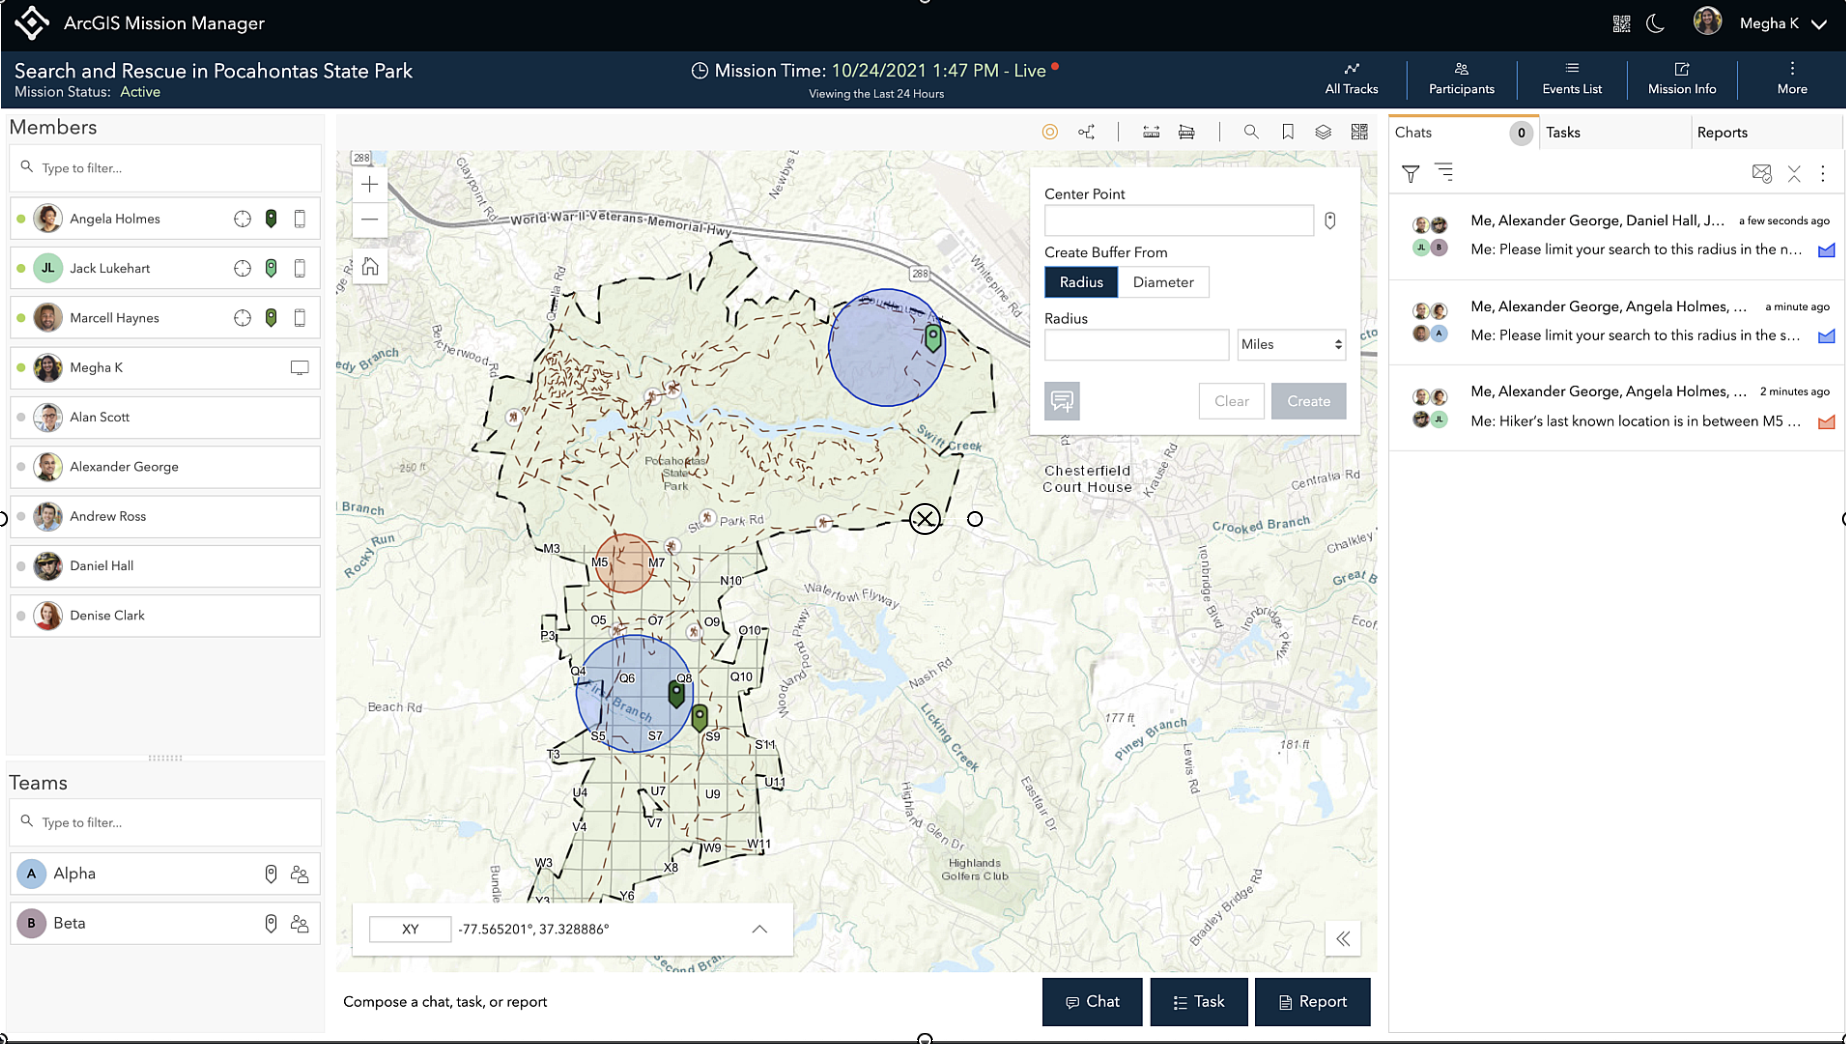Select member Daniel Hall
The image size is (1846, 1044).
tap(165, 566)
